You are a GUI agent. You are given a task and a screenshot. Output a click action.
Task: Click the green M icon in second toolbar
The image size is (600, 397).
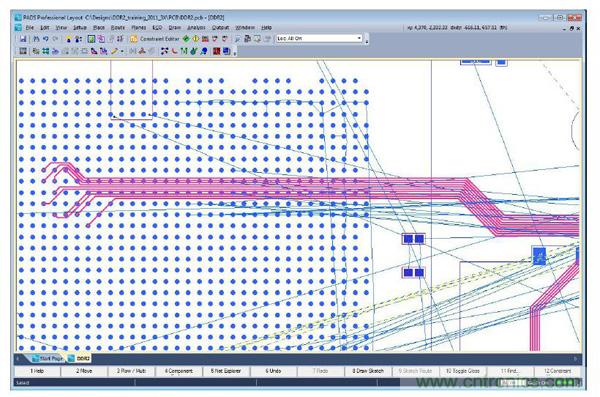pos(184,51)
